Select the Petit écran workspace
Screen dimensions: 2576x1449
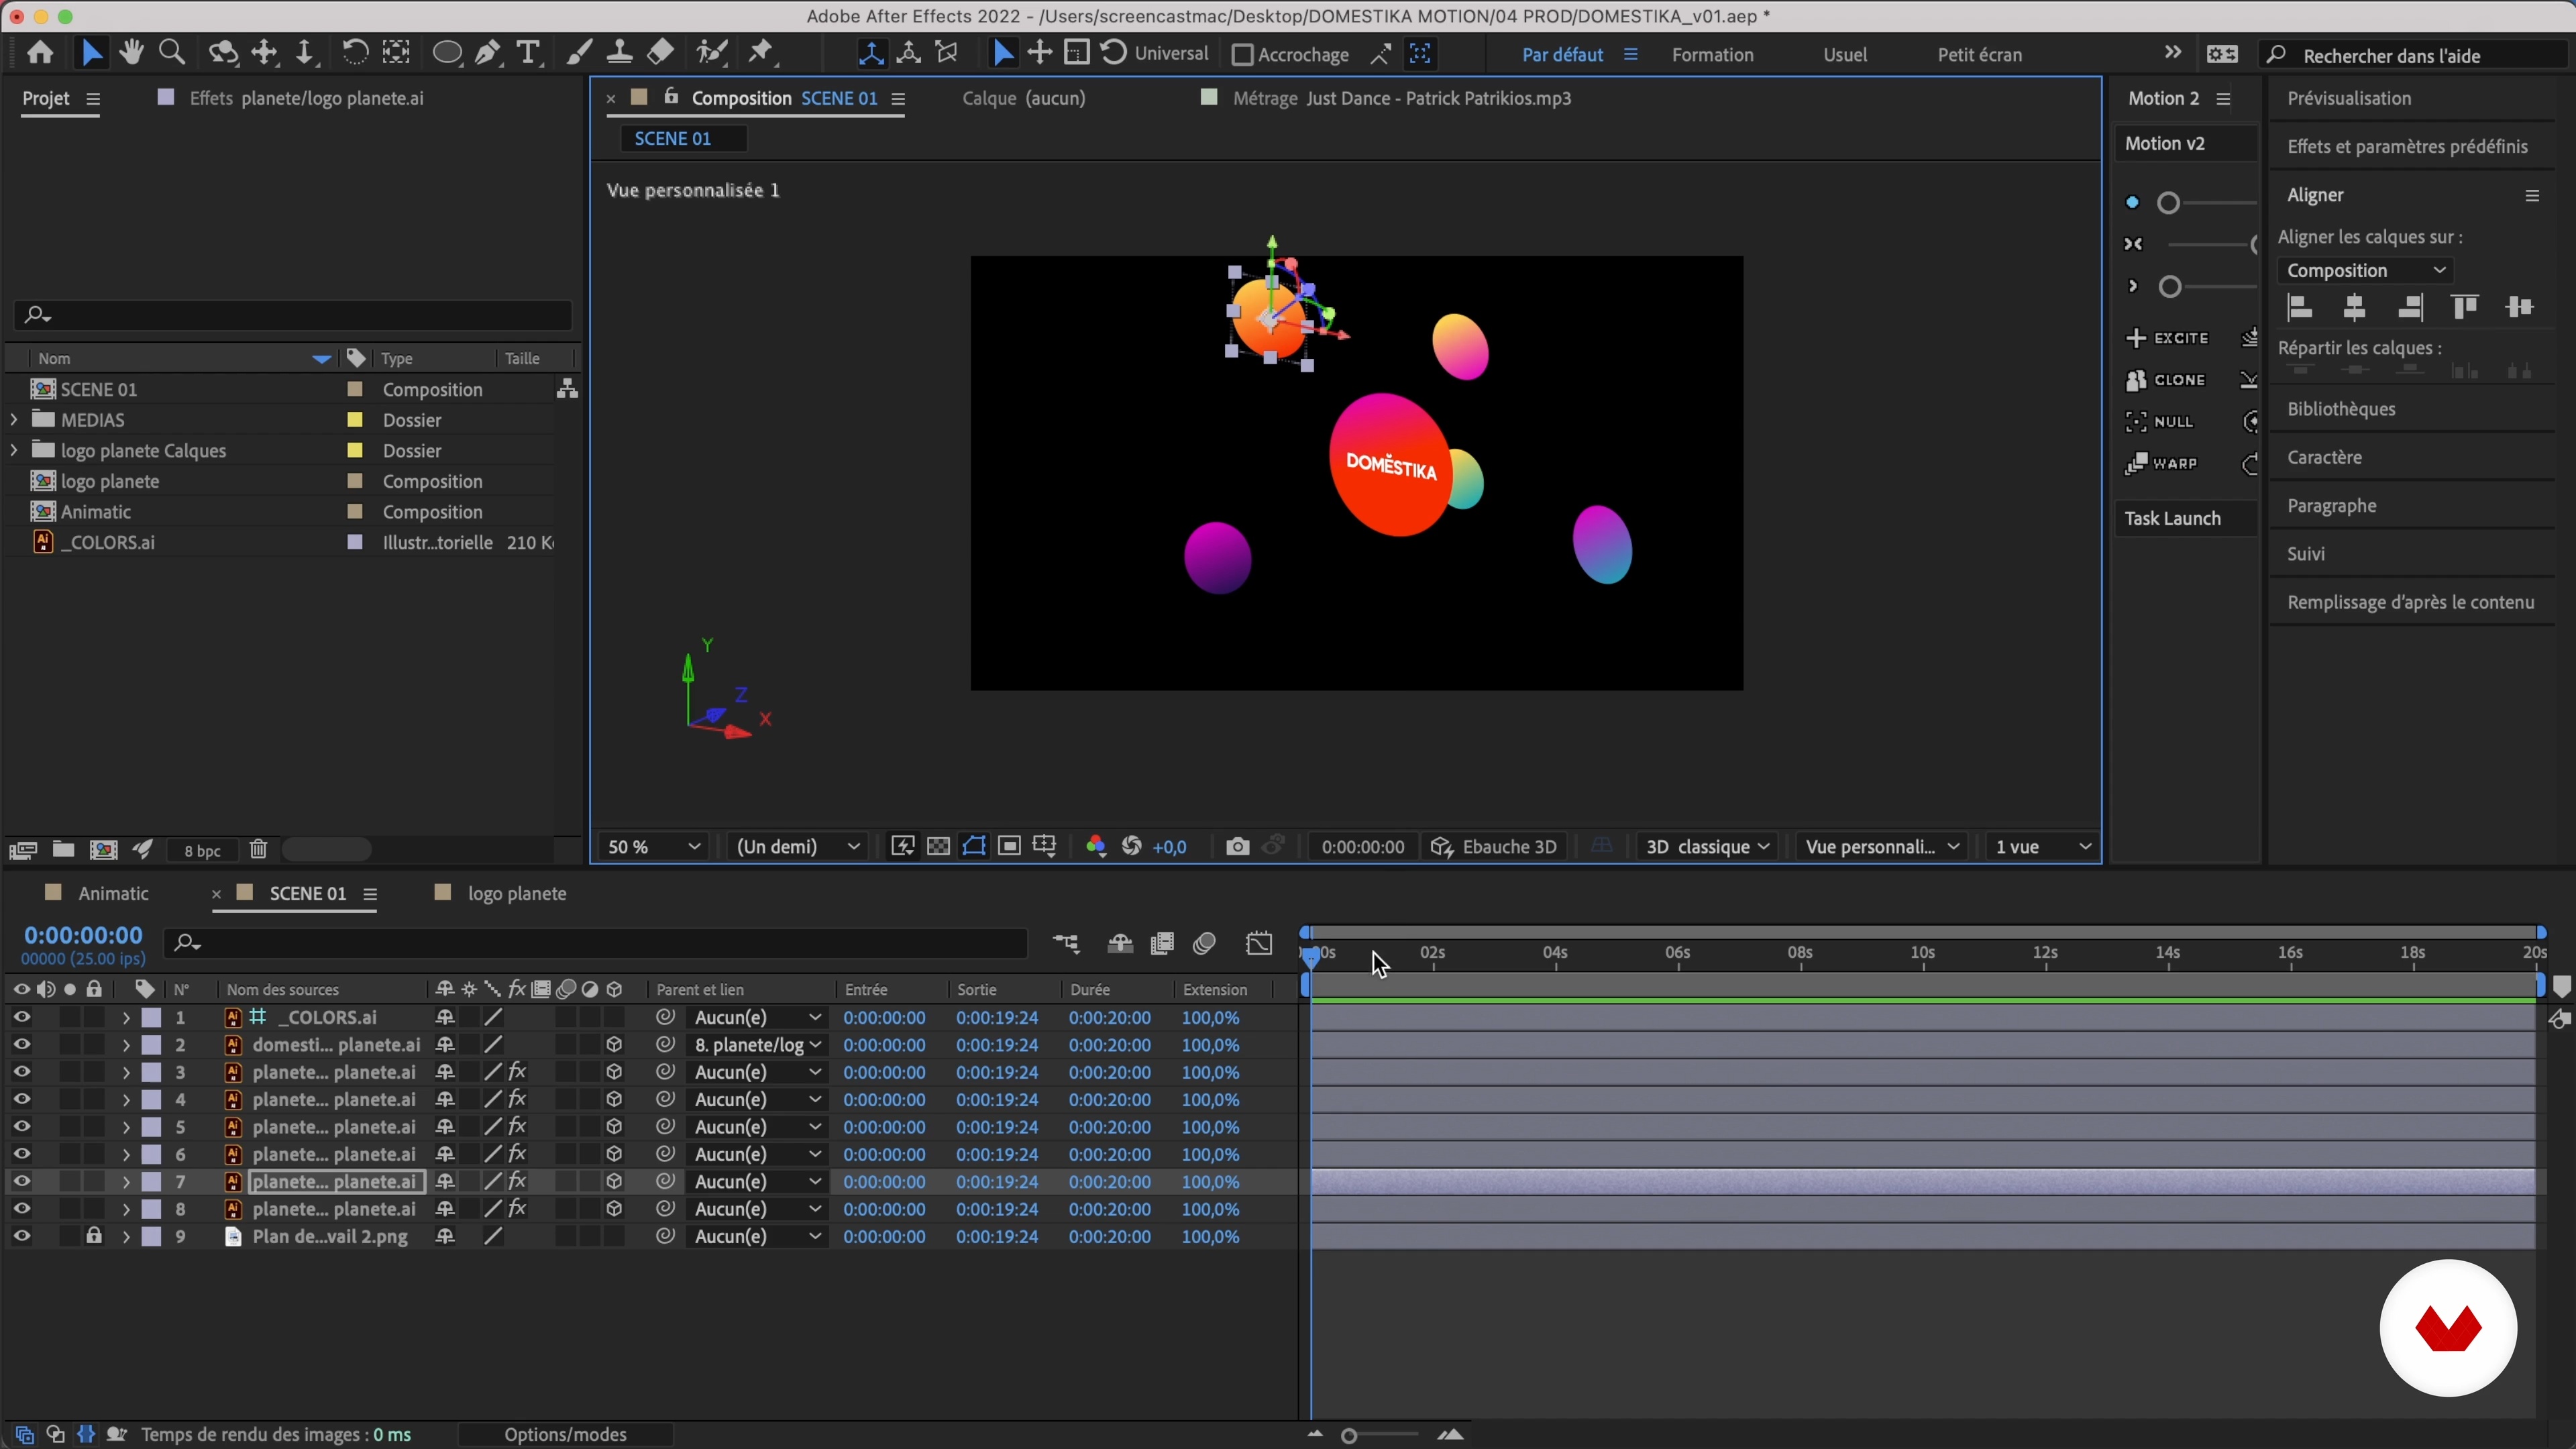(1979, 55)
